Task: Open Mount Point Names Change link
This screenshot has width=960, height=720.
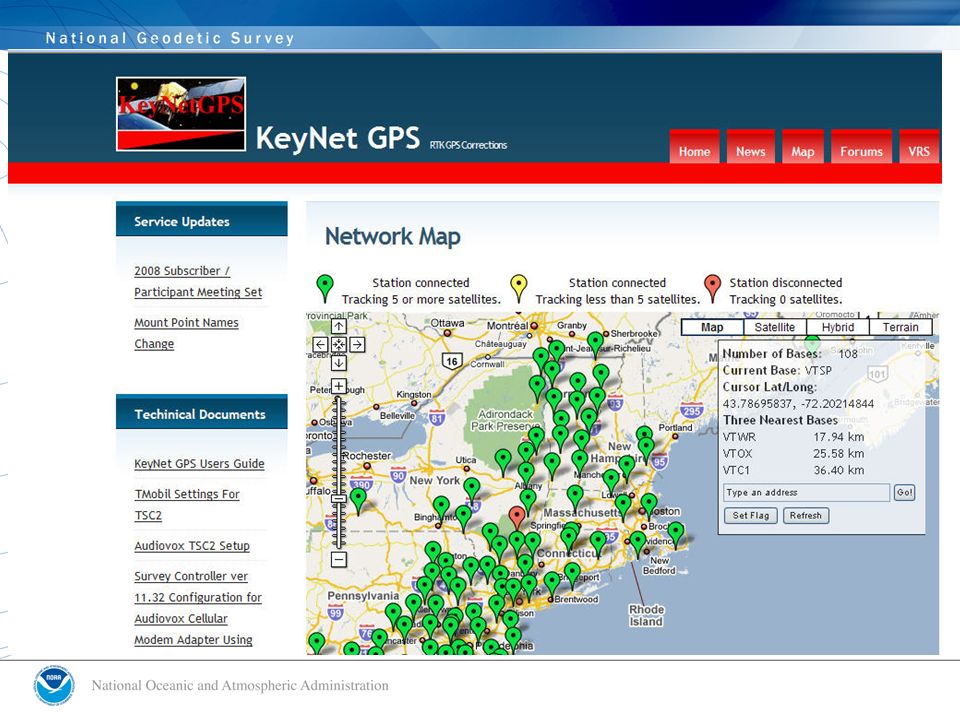Action: coord(186,333)
